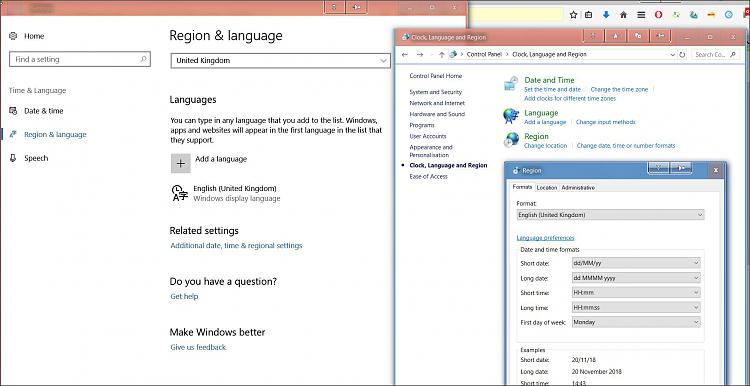750x386 pixels.
Task: Open the Long time format dropdown
Action: 636,308
